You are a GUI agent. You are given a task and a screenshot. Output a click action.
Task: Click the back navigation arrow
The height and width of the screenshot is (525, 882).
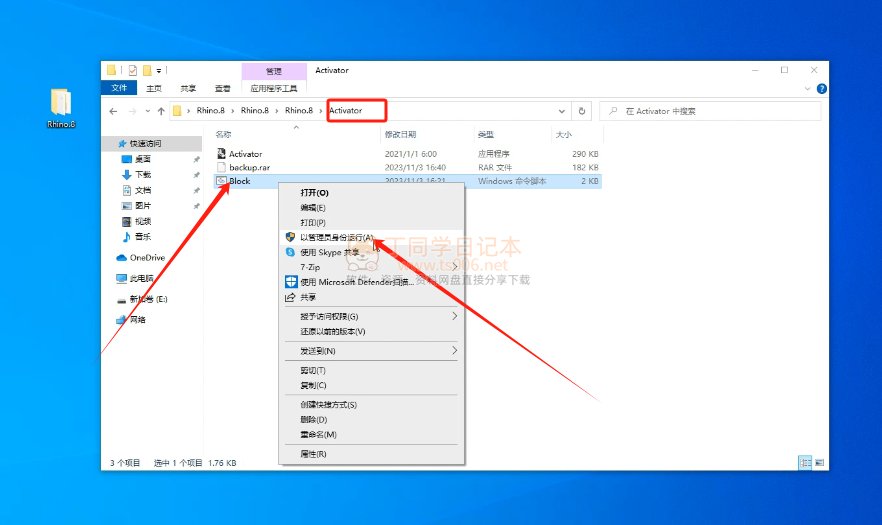click(113, 110)
